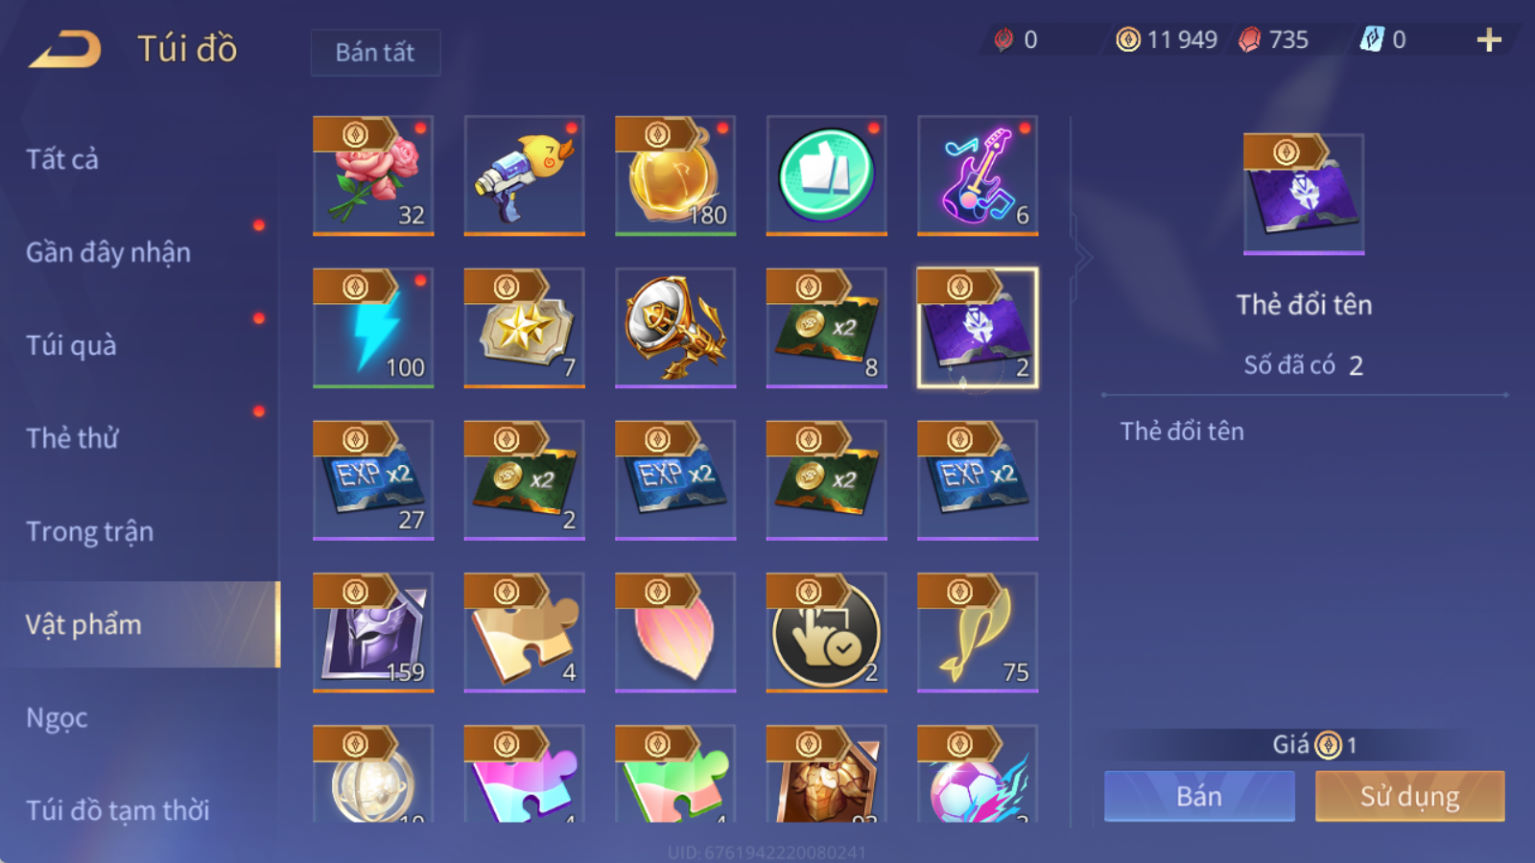1535x863 pixels.
Task: Select the duck water gun item
Action: [524, 176]
